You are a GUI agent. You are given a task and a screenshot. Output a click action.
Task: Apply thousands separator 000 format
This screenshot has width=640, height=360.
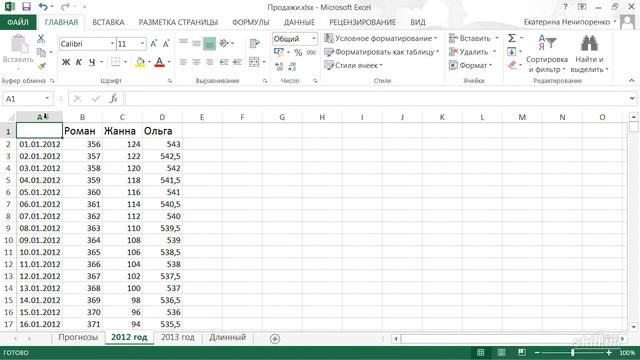[311, 53]
